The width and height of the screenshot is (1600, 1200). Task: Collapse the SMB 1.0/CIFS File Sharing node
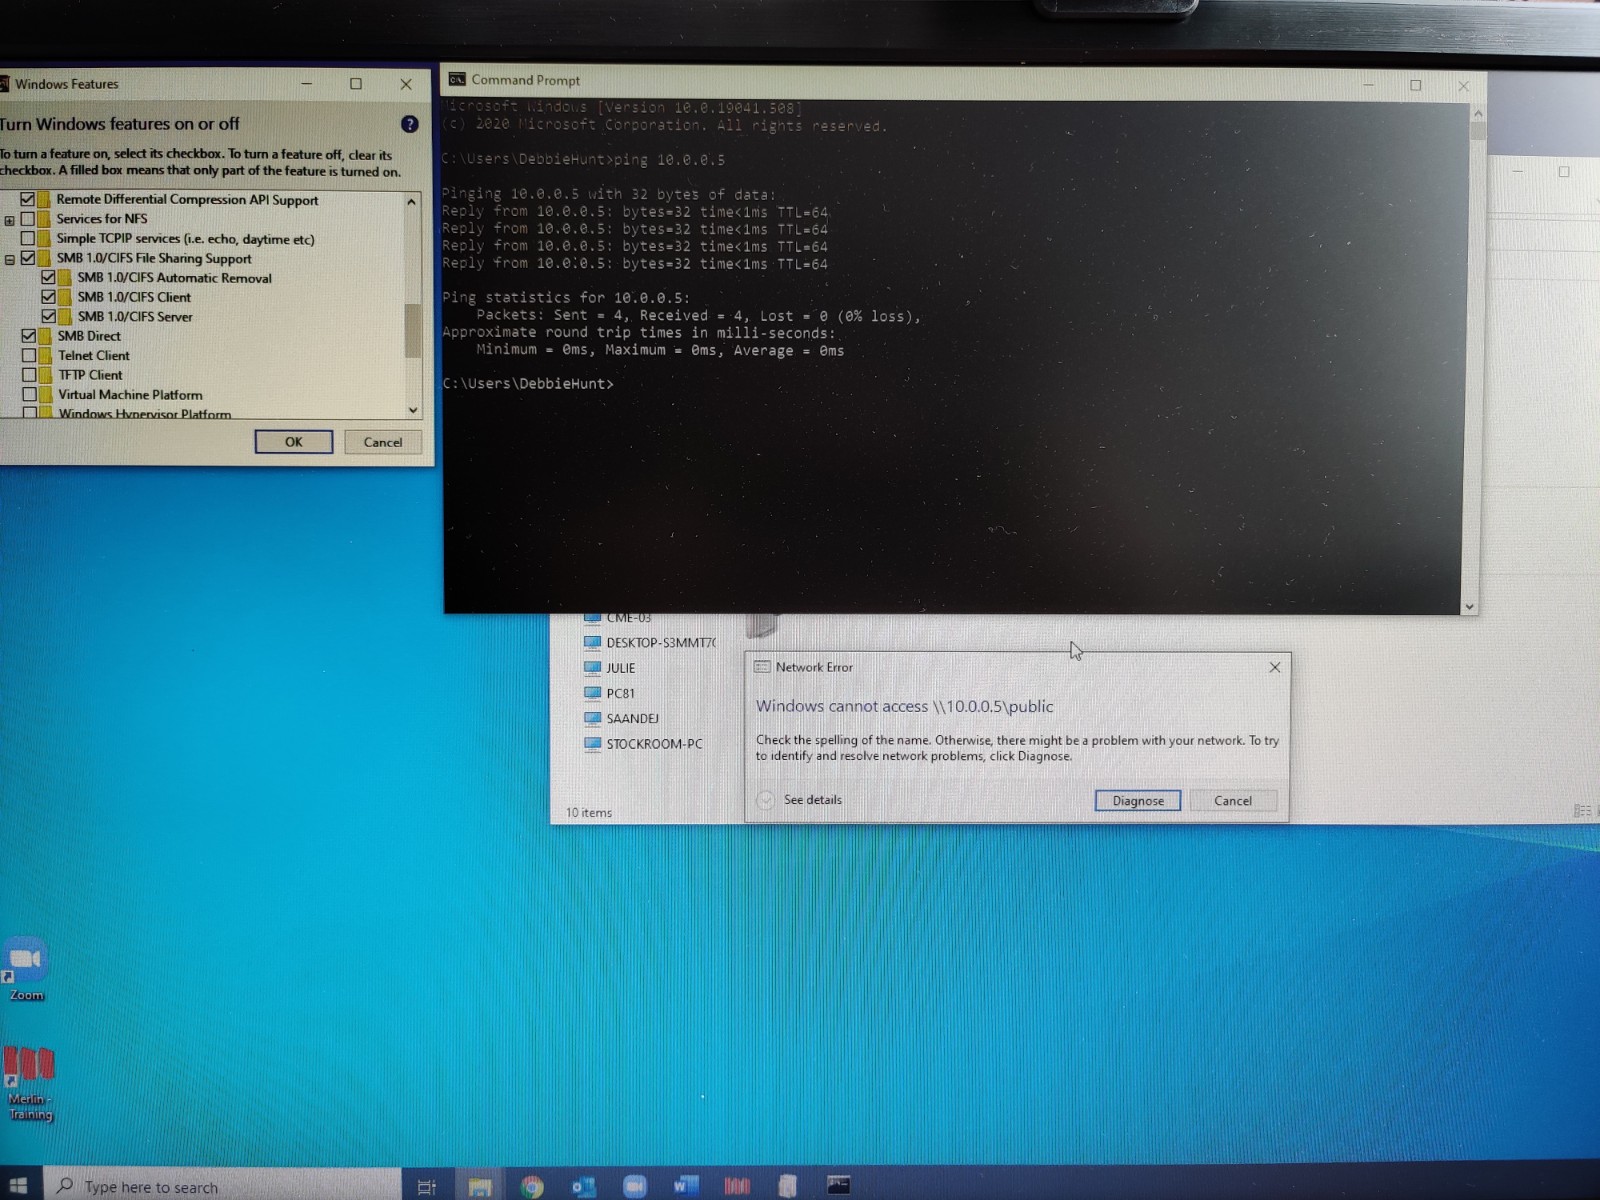(9, 259)
